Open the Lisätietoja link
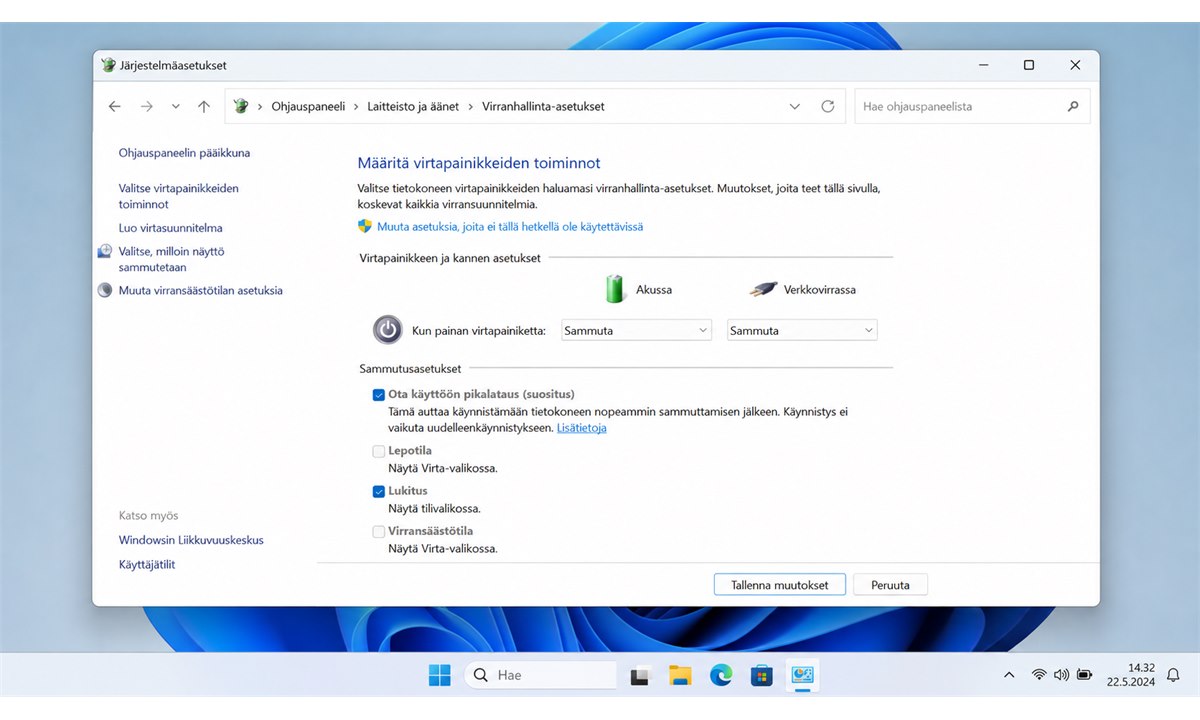 (x=581, y=428)
